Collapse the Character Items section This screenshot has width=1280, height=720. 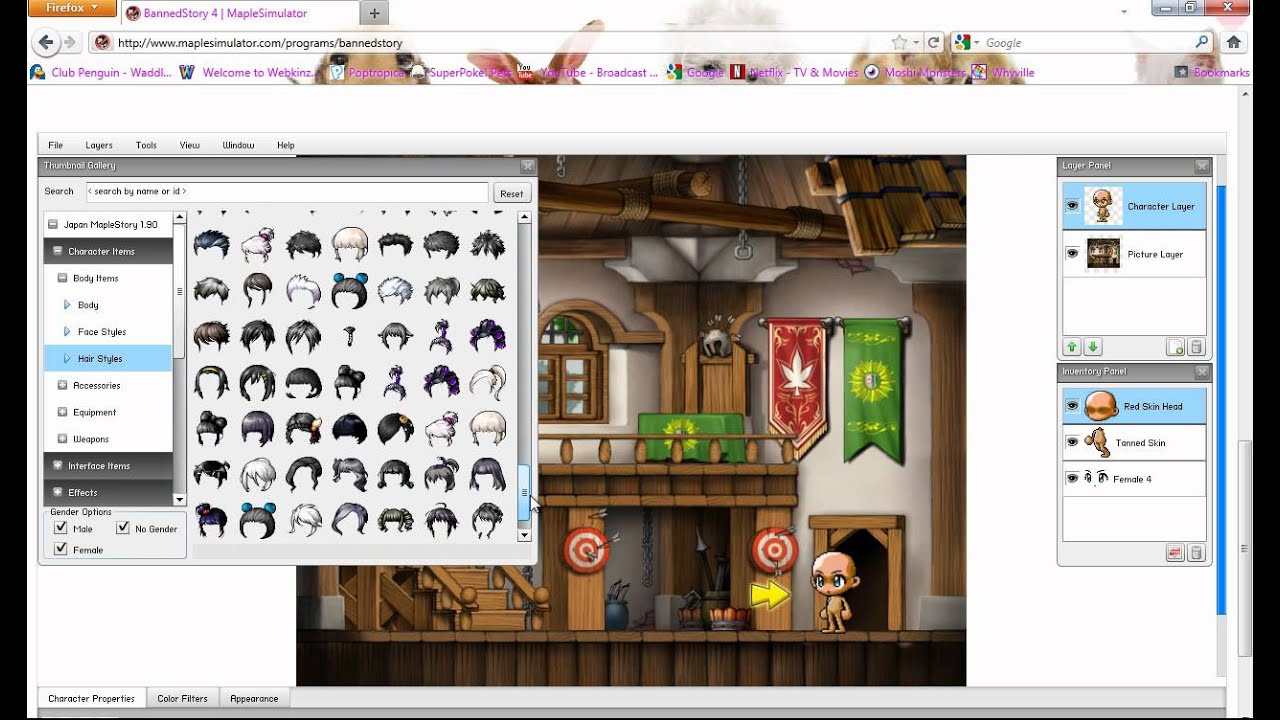[x=58, y=251]
